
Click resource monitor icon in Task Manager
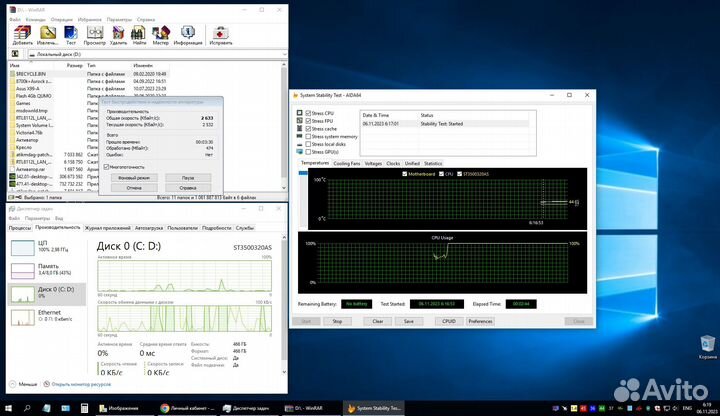[46, 384]
